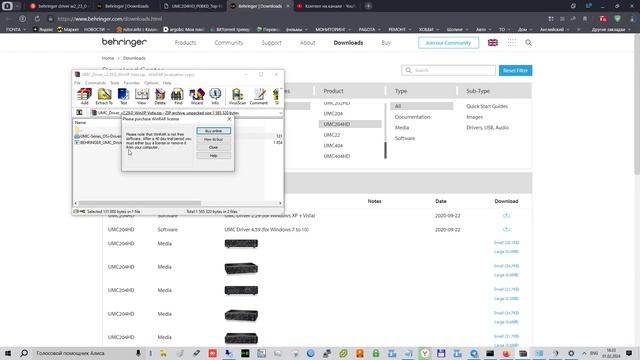Click the first UMC204HD media thumbnail
Viewport: 640px width, 360px height.
point(241,244)
